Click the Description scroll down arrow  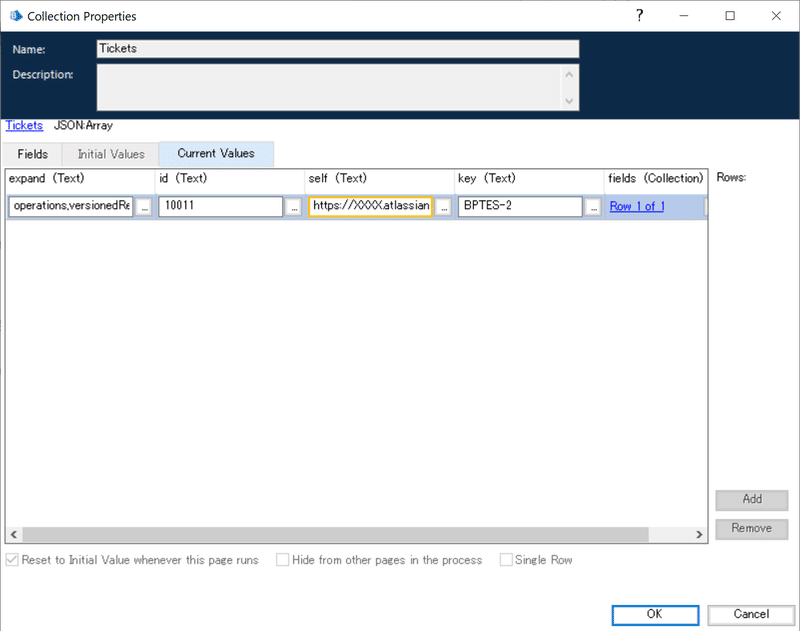coord(569,101)
